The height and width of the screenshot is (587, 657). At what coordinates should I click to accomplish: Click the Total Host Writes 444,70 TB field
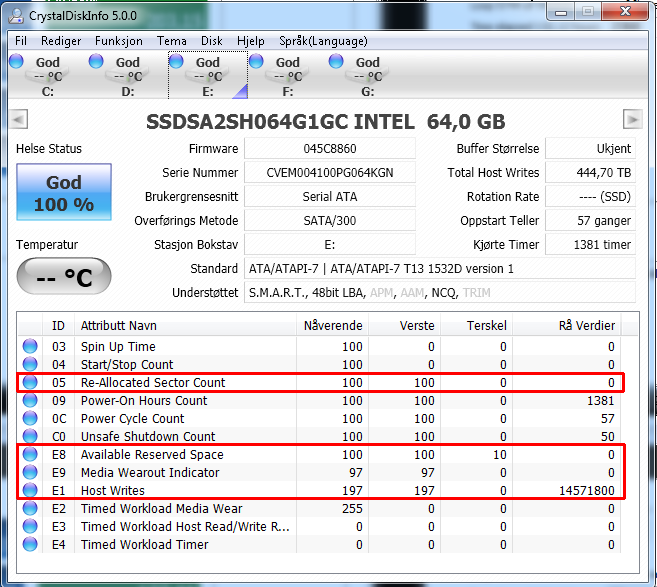(x=590, y=172)
